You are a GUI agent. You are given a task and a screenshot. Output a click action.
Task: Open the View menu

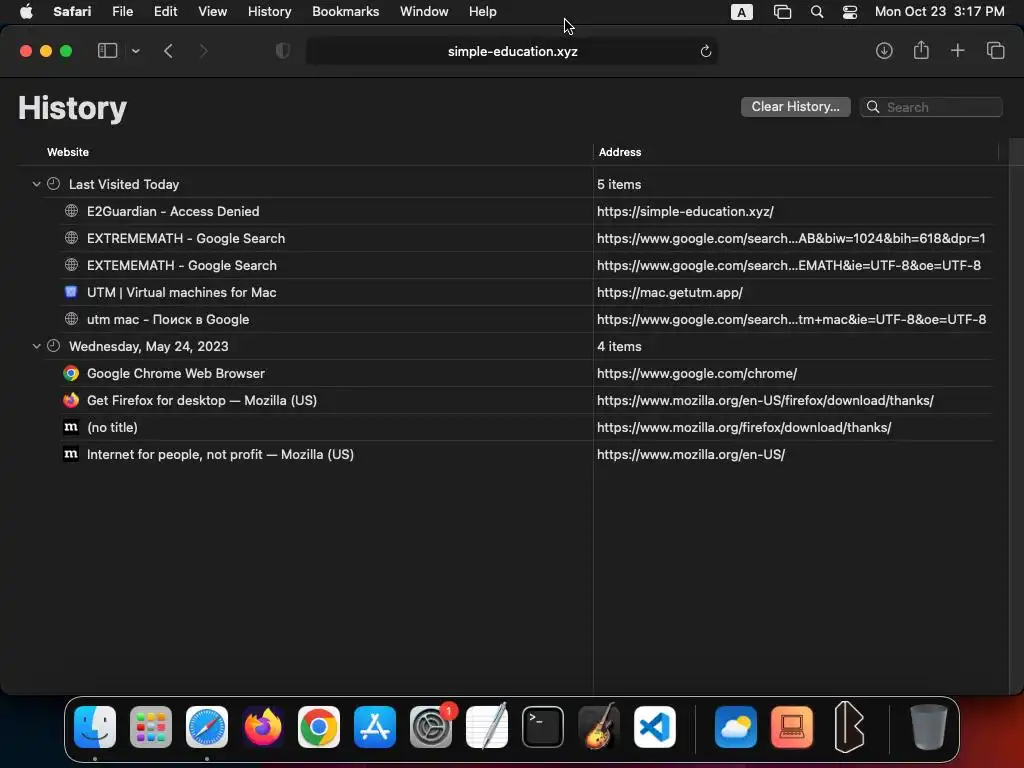(212, 12)
